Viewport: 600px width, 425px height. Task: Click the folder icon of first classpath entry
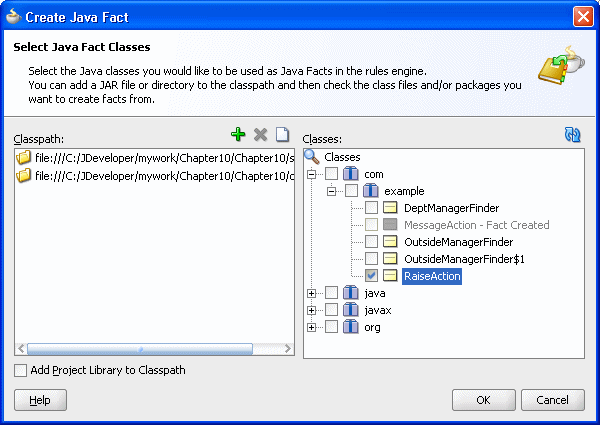(23, 158)
